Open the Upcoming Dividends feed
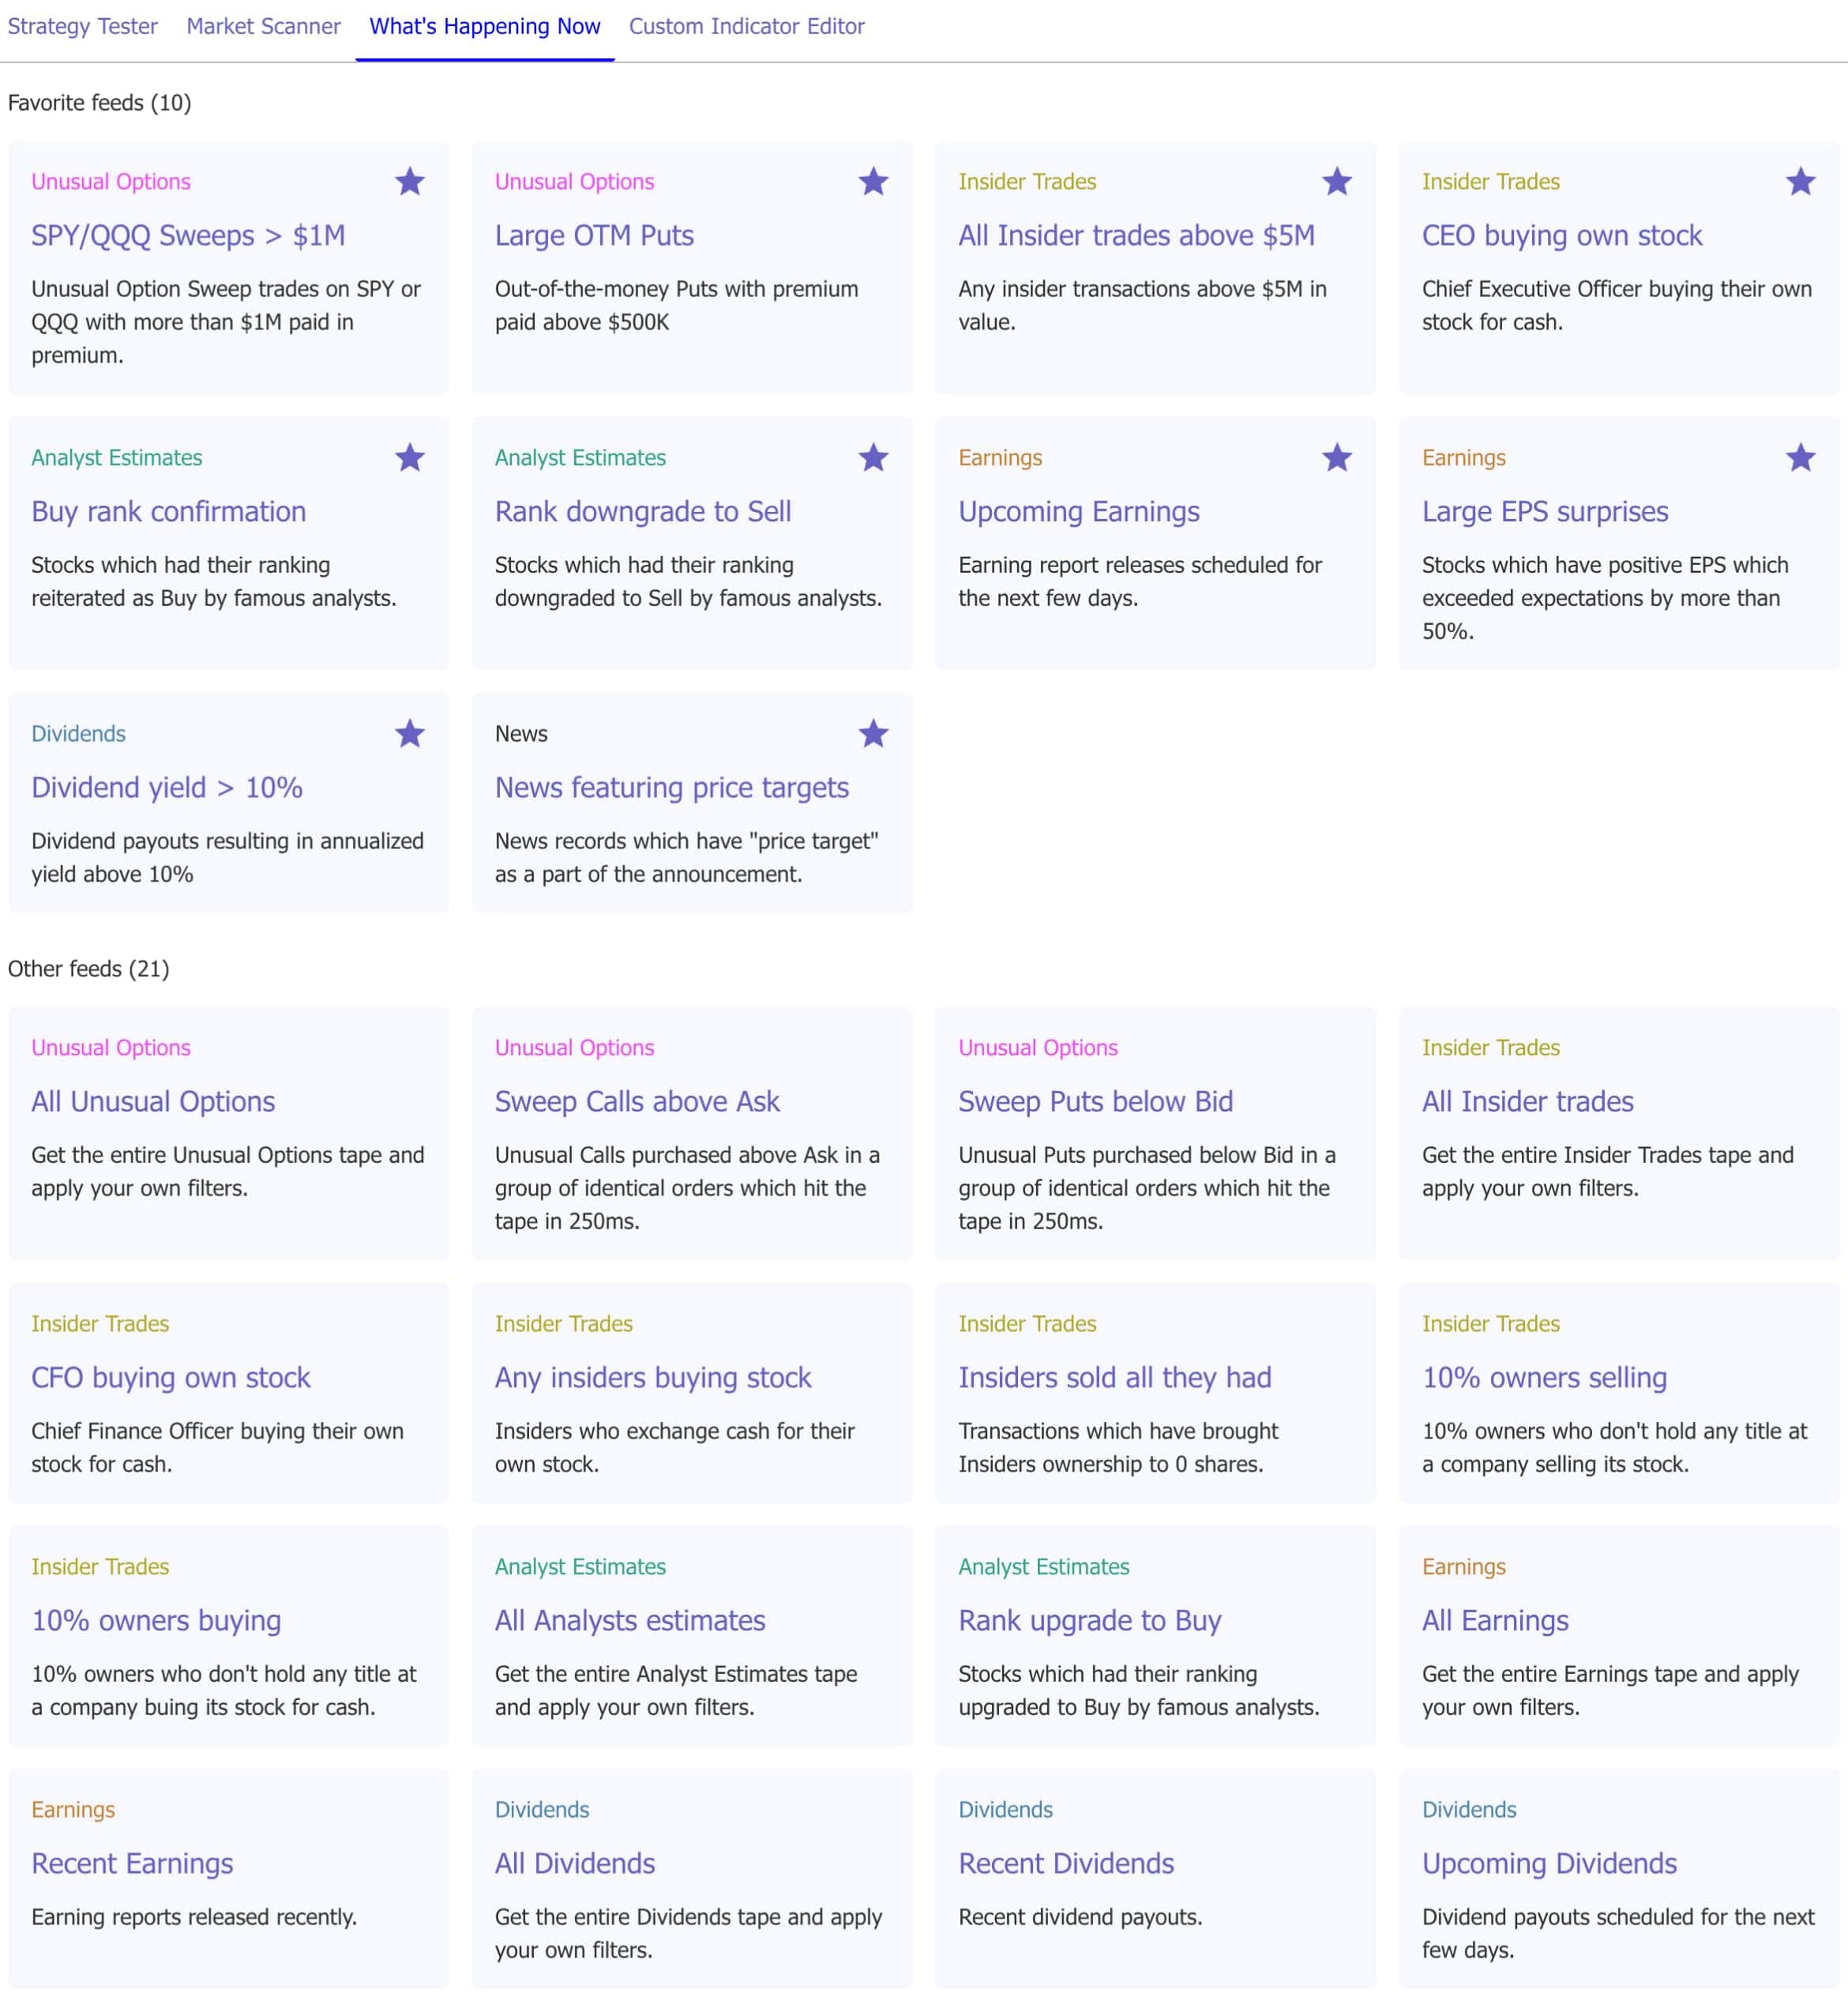The image size is (1848, 1997). (1549, 1863)
